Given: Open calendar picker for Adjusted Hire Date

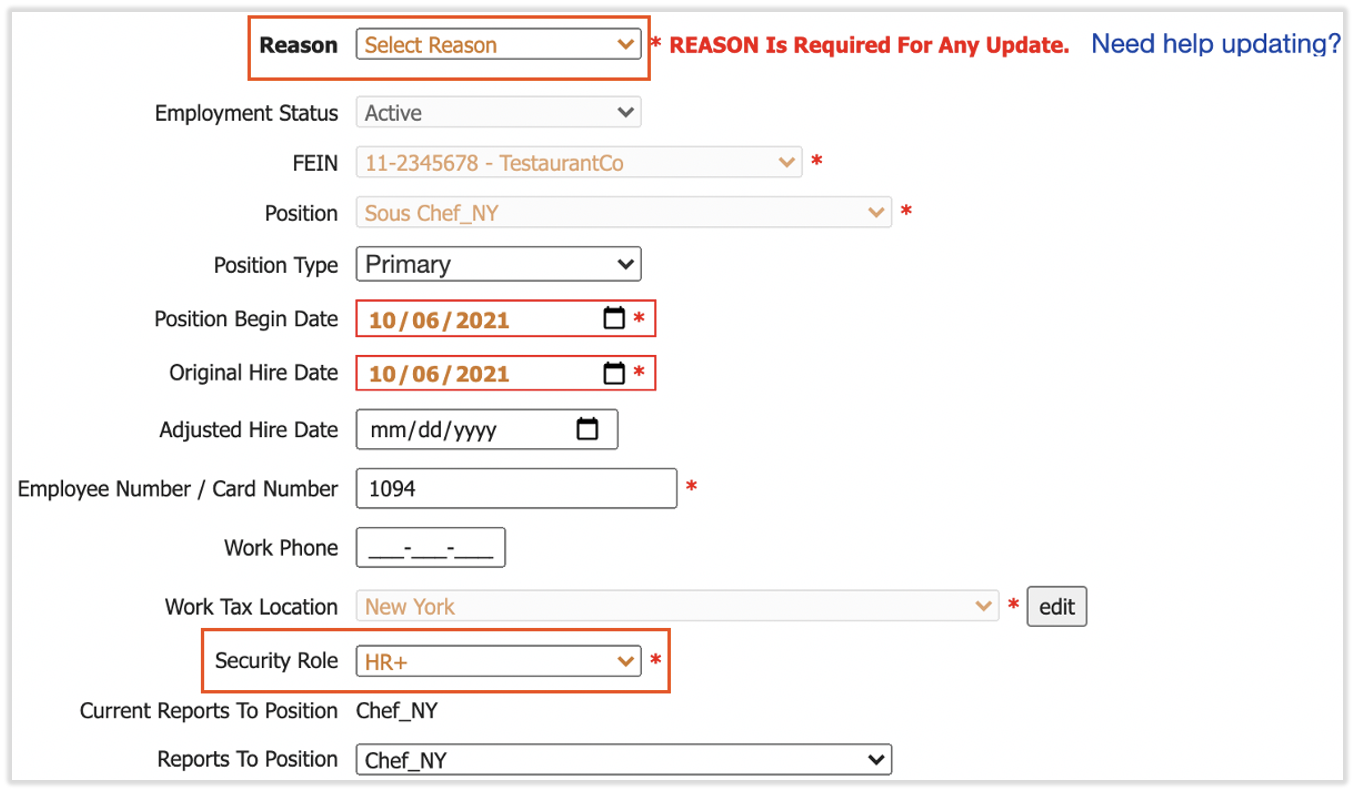Looking at the screenshot, I should pyautogui.click(x=588, y=429).
